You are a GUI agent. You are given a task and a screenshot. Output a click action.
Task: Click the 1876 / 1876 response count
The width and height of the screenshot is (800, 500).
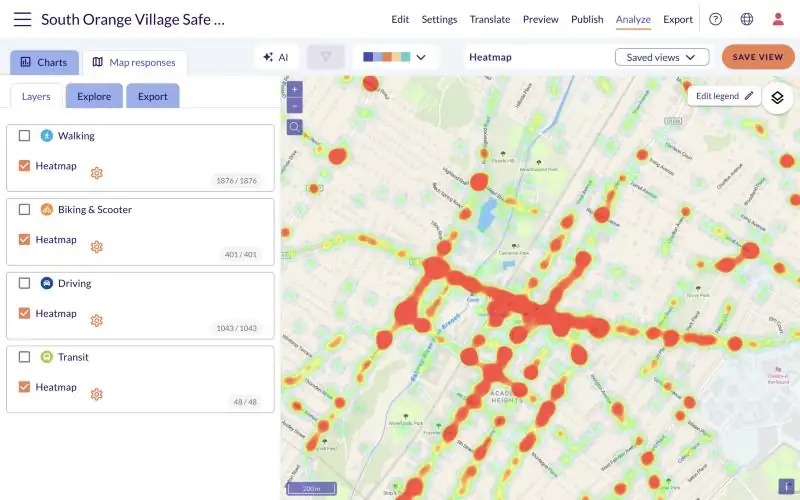coord(236,181)
